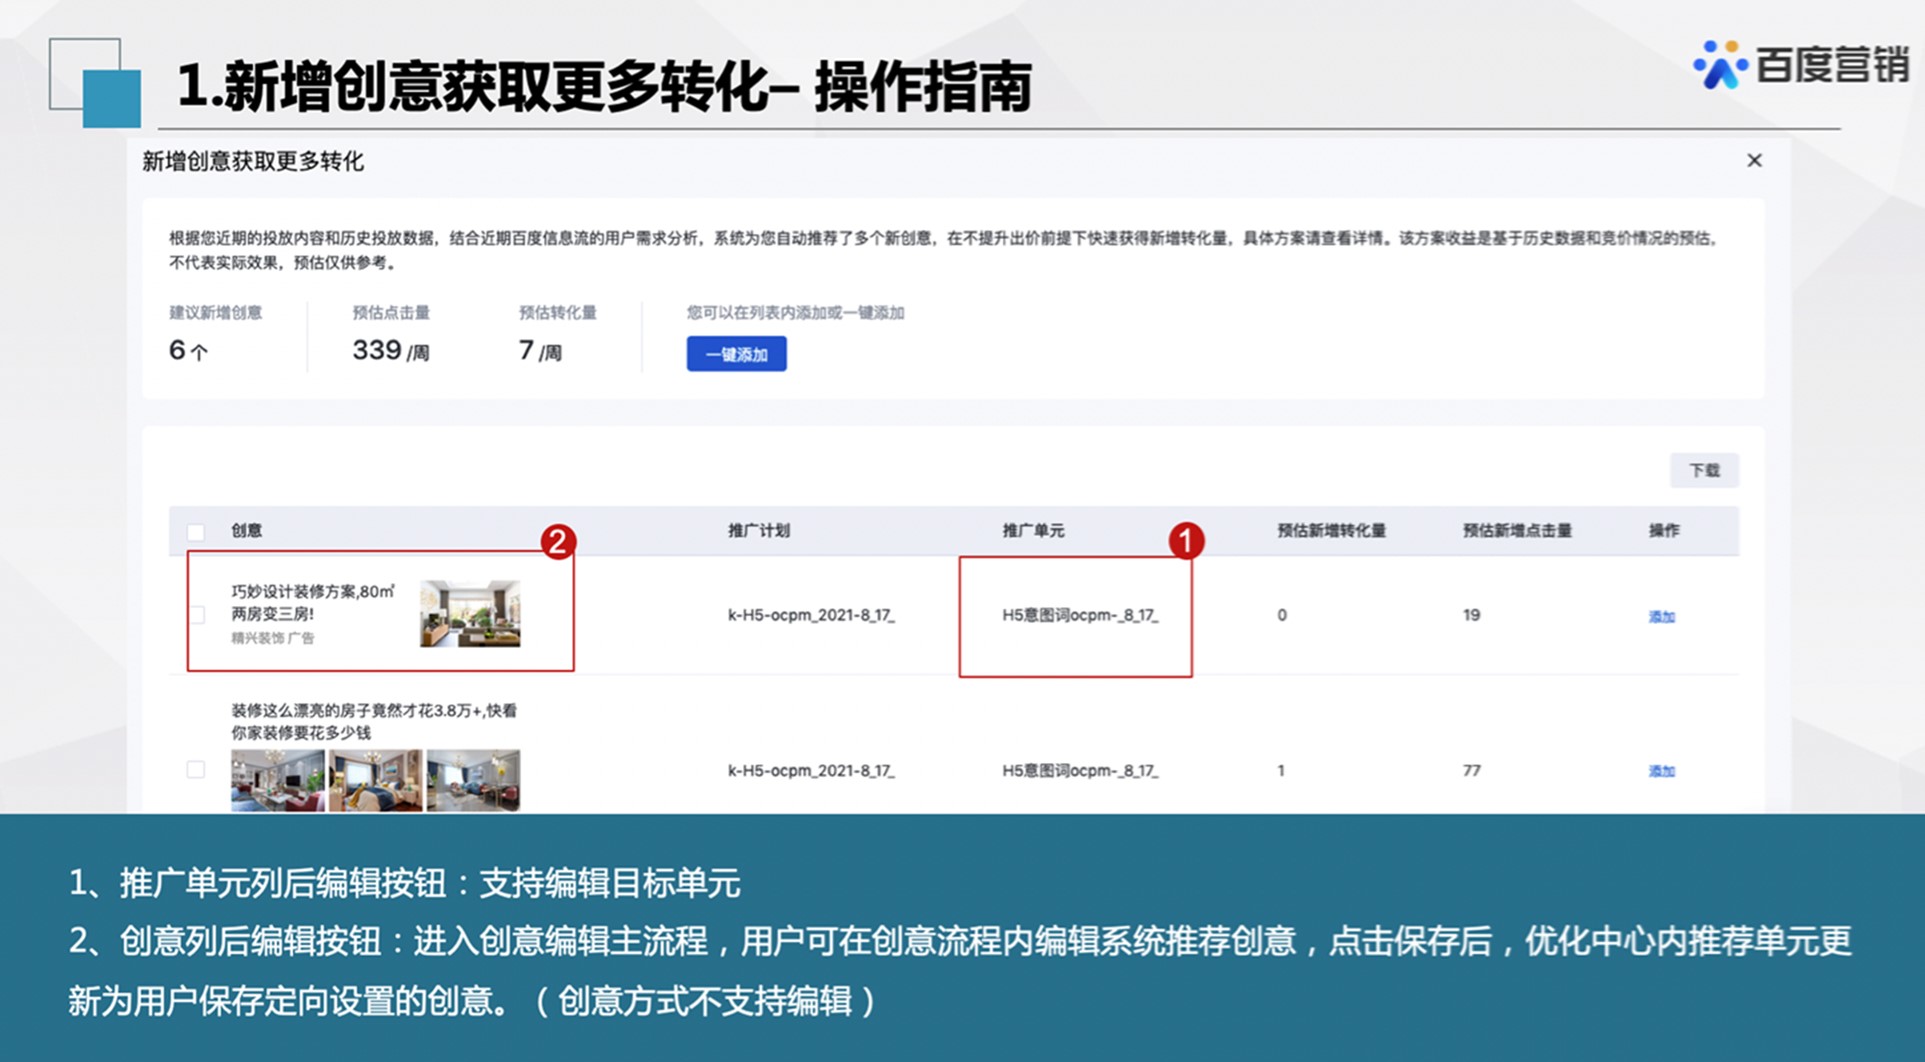Open the middle thumbnail of second creative
Image resolution: width=1925 pixels, height=1062 pixels.
coord(375,779)
